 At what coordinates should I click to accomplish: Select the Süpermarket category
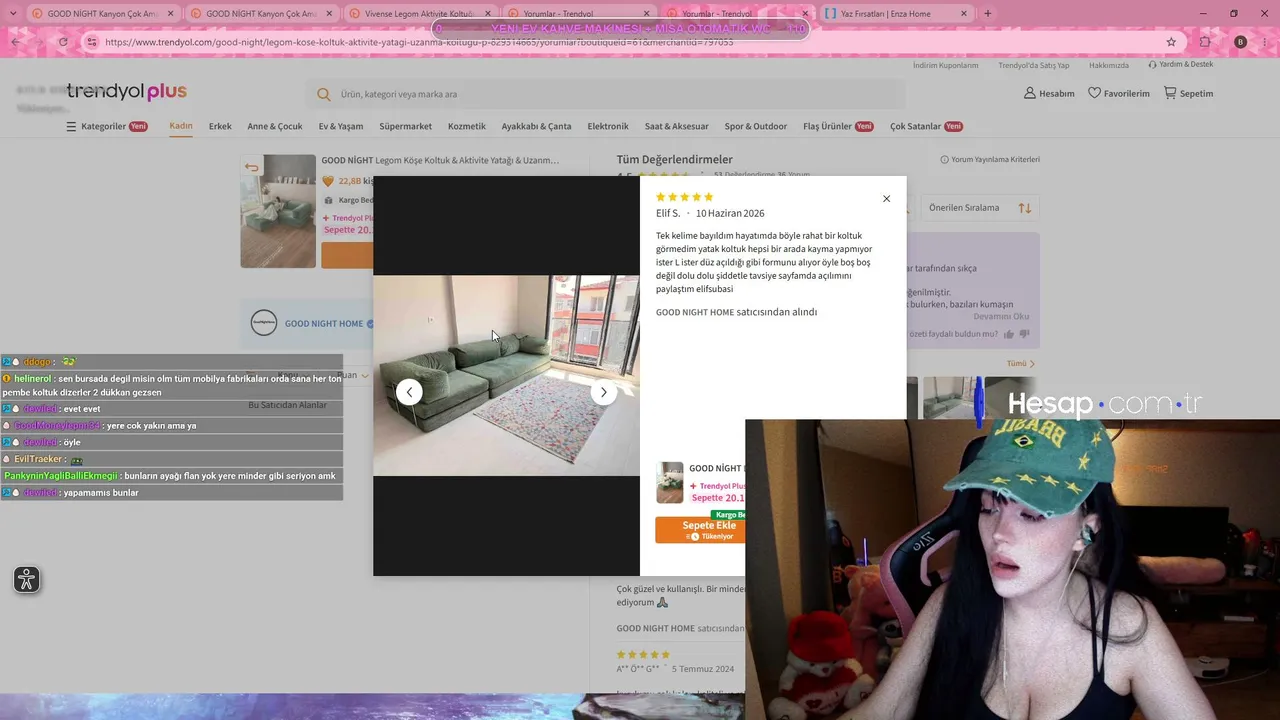[x=406, y=126]
